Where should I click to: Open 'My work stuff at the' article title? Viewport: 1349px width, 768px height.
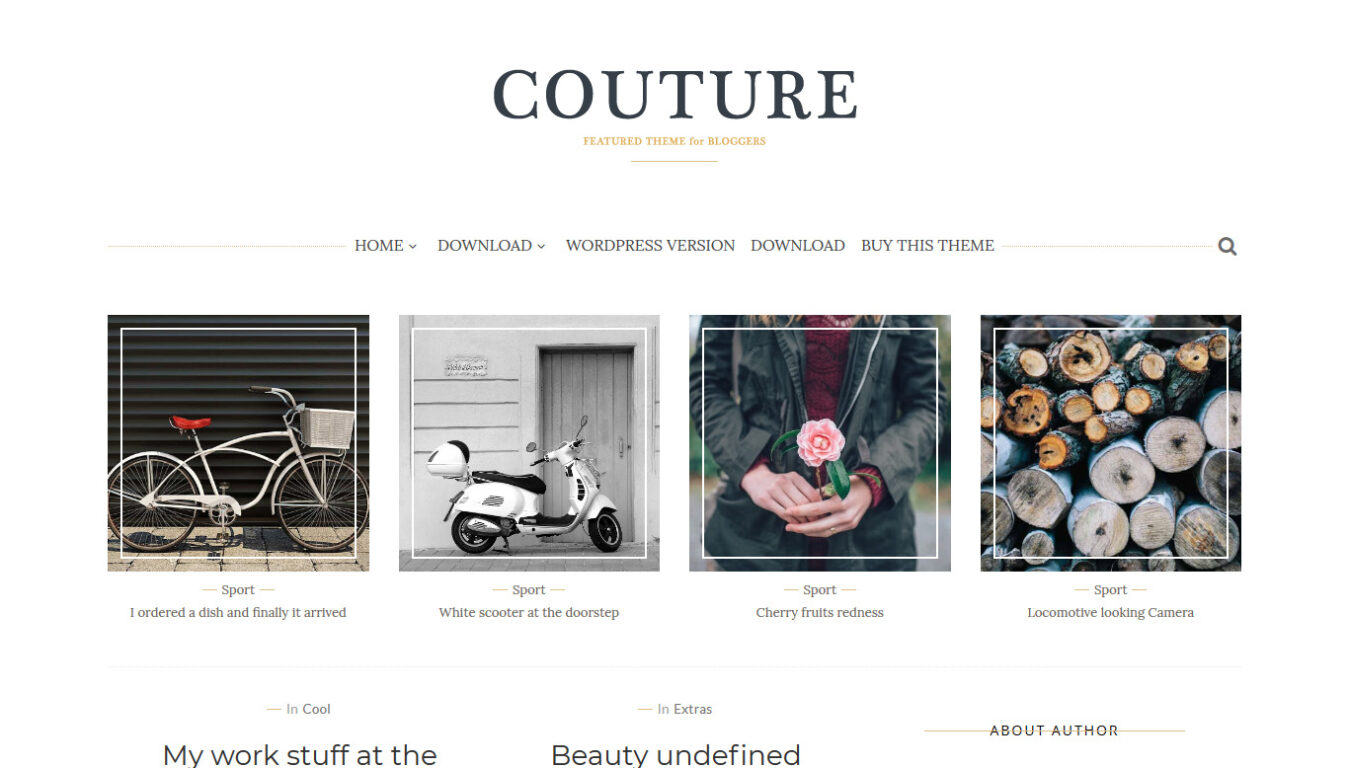[x=300, y=754]
